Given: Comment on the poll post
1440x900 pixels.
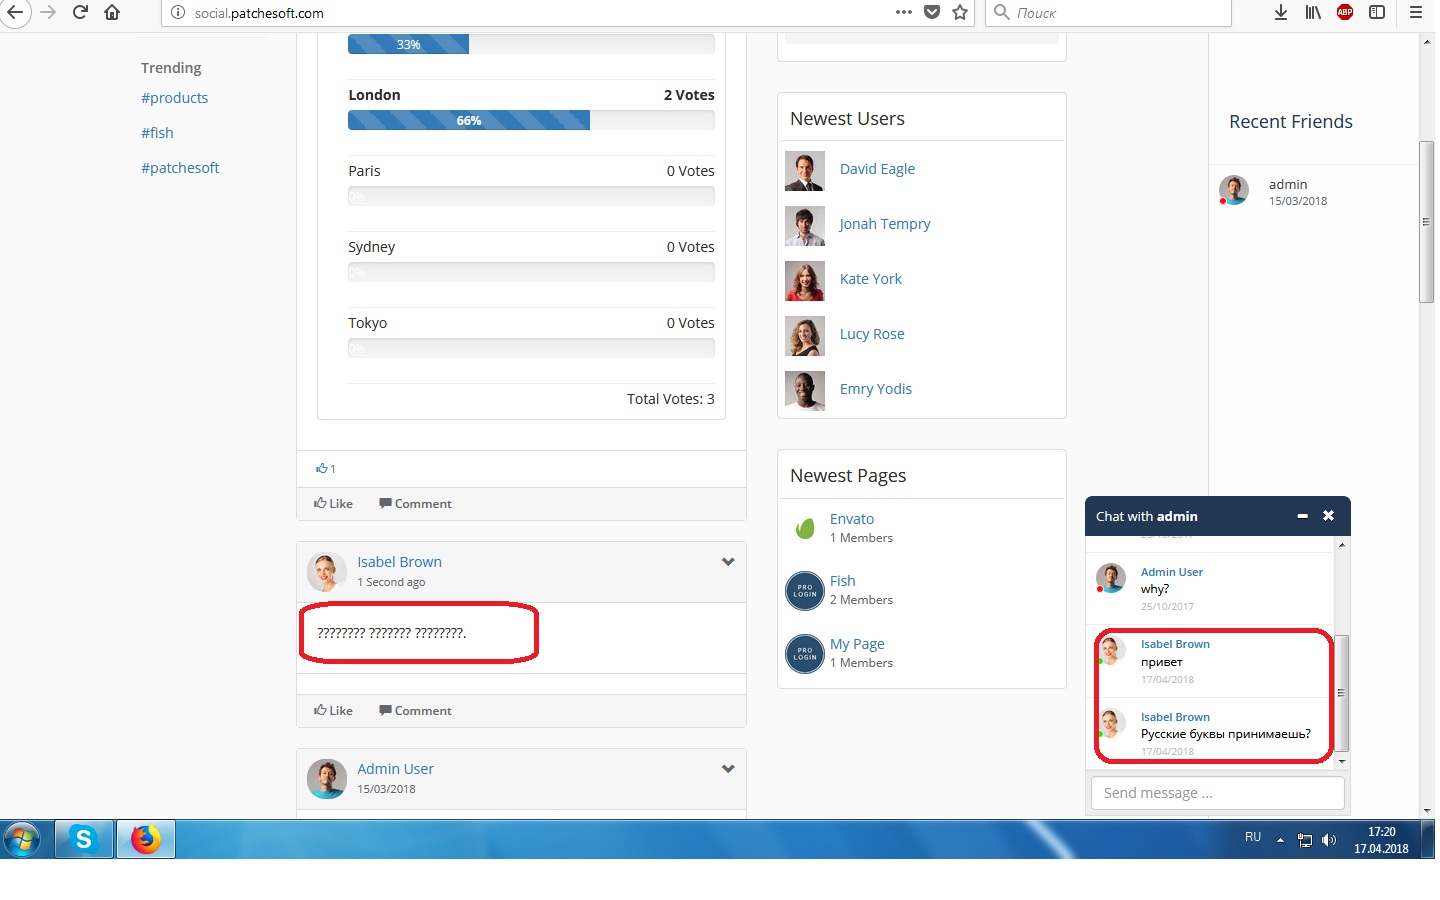Looking at the screenshot, I should (415, 504).
